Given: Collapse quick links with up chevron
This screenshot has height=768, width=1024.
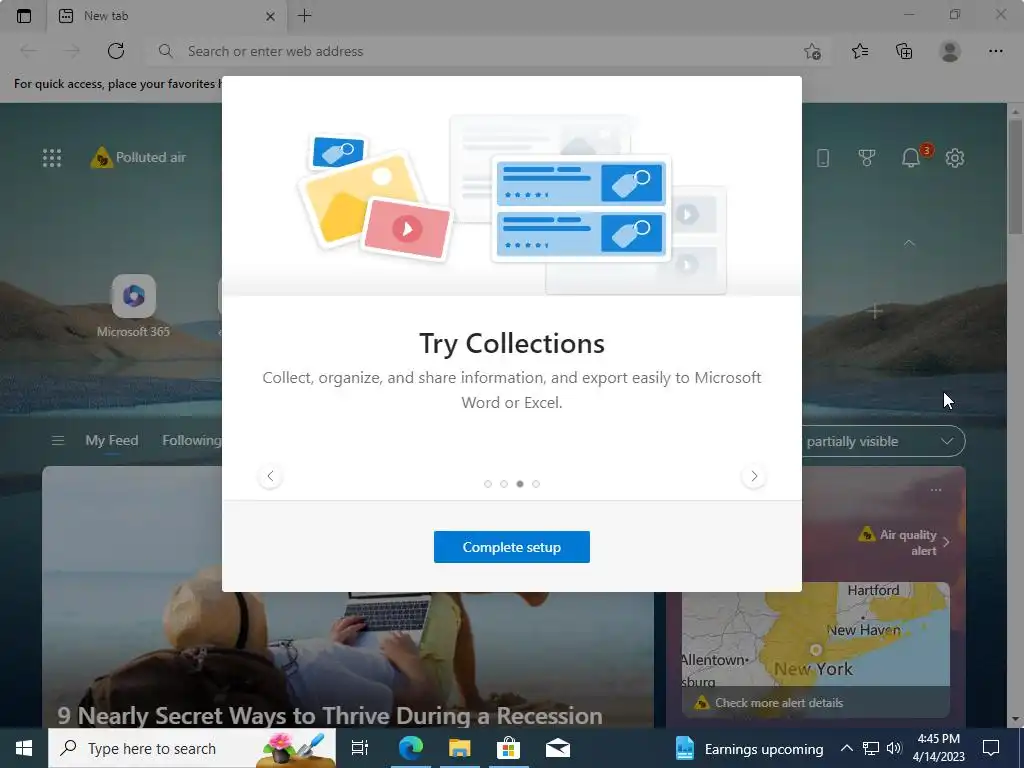Looking at the screenshot, I should [x=909, y=243].
